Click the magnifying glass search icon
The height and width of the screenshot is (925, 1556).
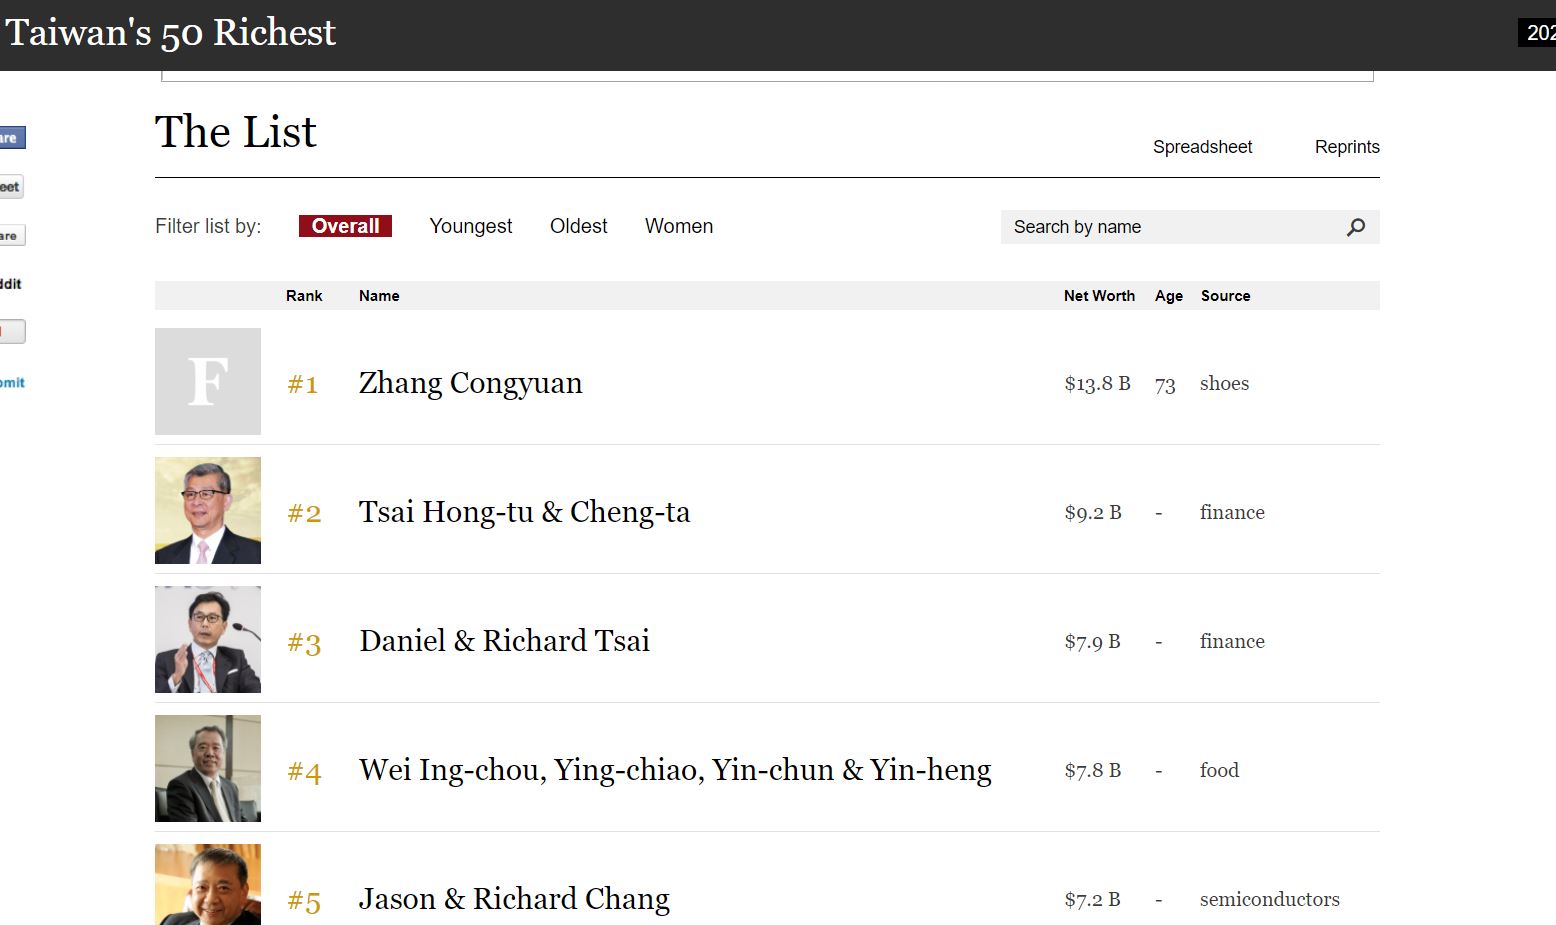[1356, 227]
